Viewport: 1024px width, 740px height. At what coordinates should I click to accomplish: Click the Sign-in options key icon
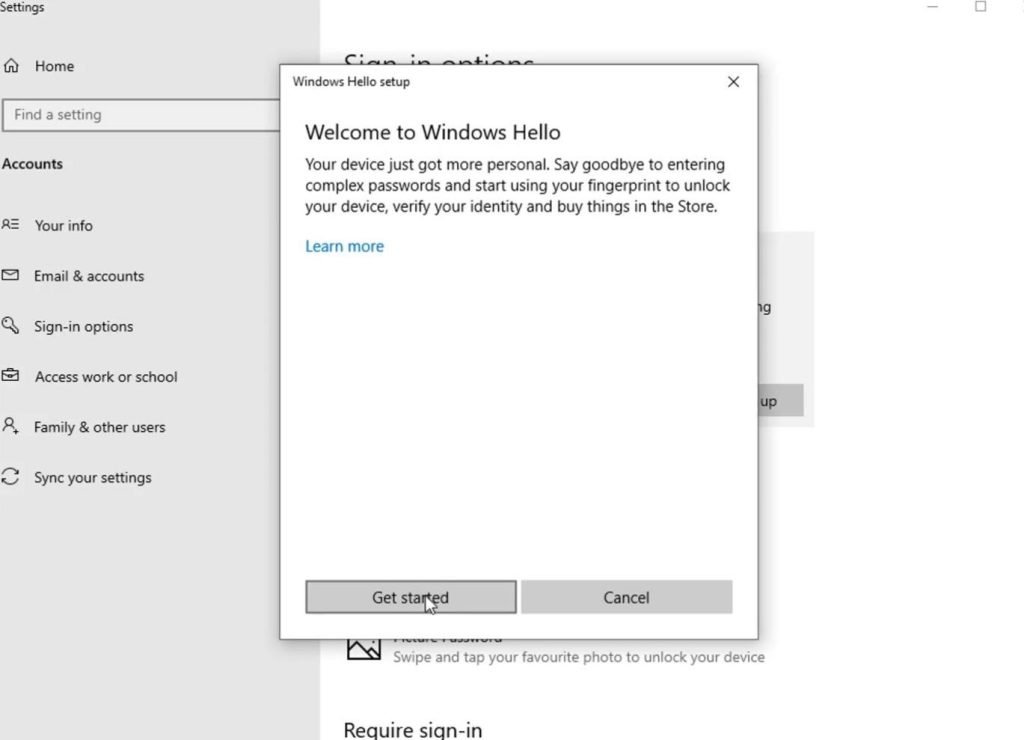10,325
